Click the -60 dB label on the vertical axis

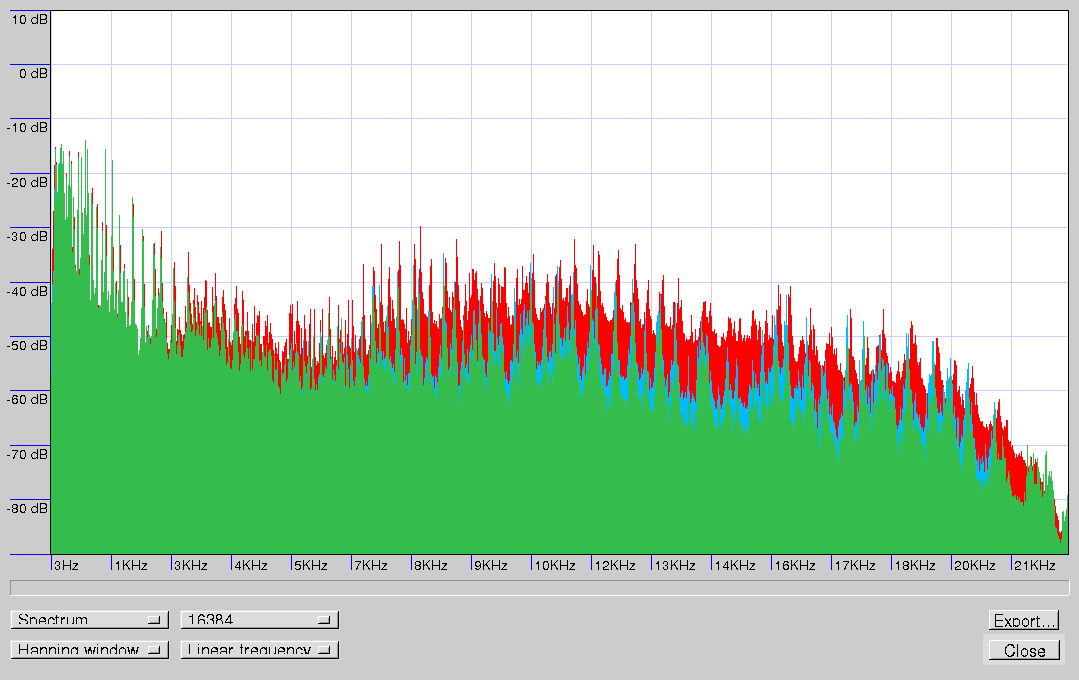pos(27,400)
